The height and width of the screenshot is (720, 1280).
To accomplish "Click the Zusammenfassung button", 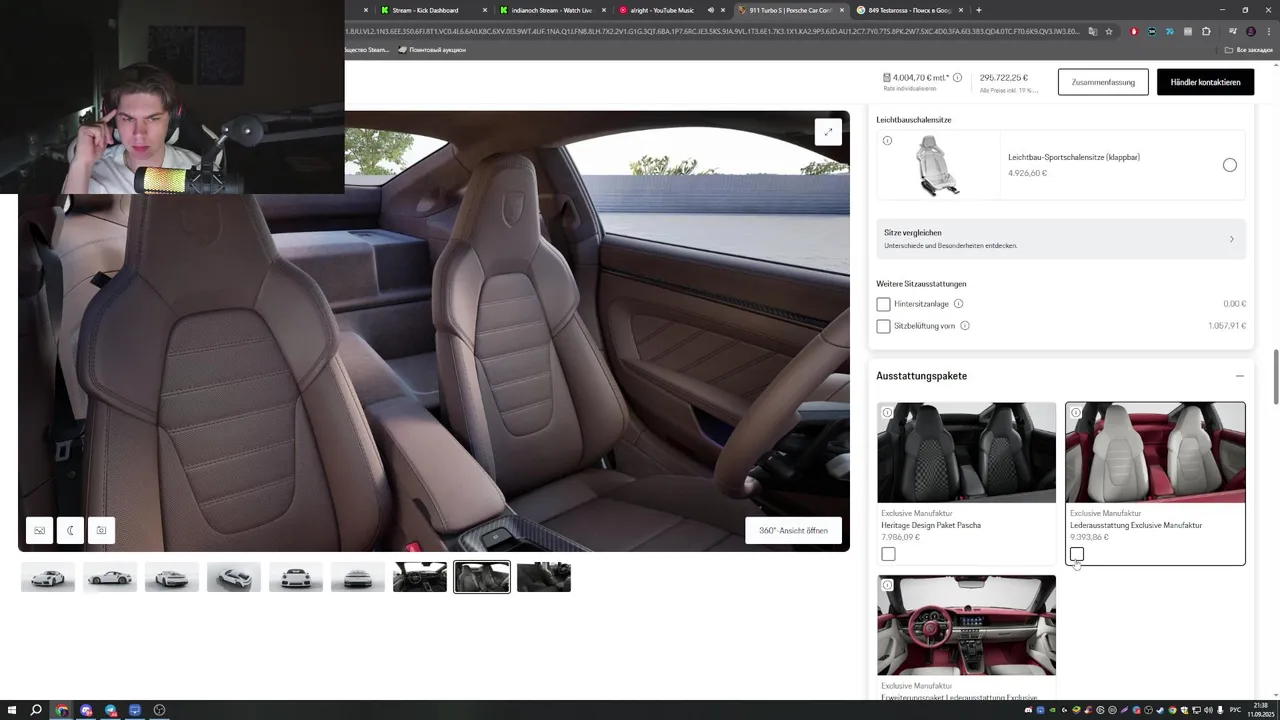I will point(1103,82).
